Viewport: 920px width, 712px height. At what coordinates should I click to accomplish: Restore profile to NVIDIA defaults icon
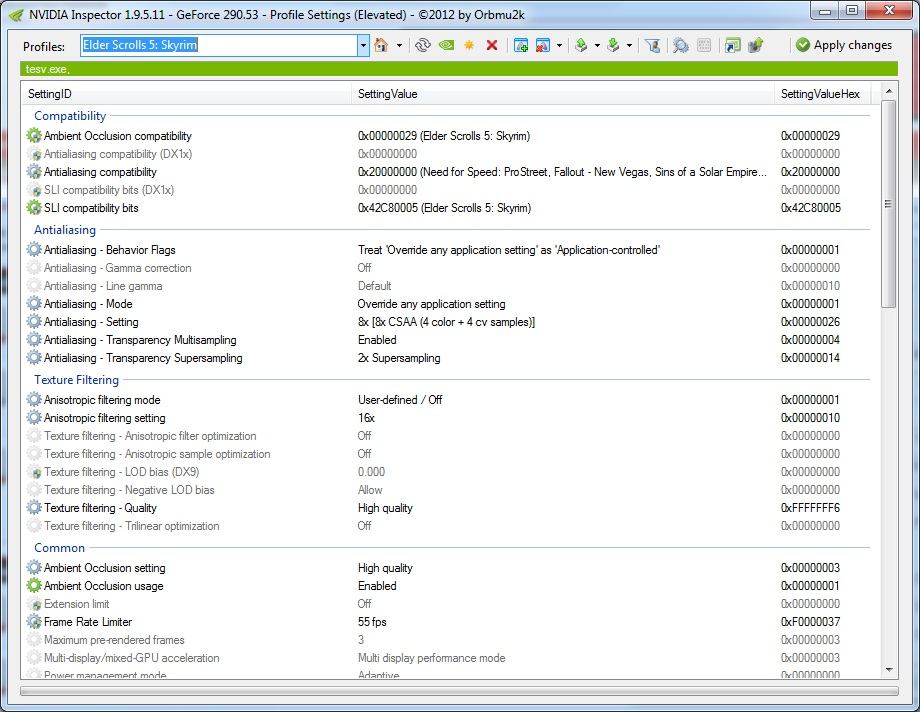tap(447, 45)
